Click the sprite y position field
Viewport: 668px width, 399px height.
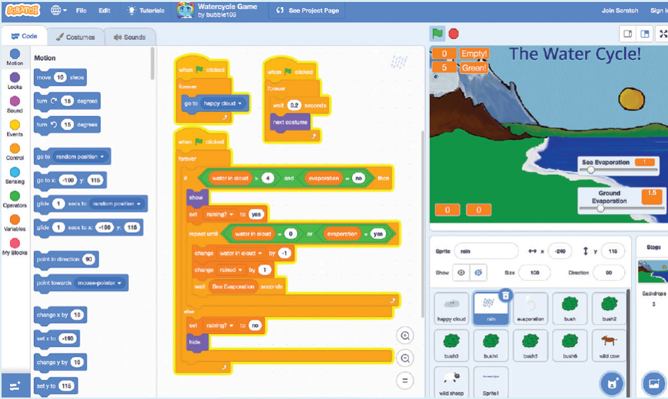tap(612, 251)
